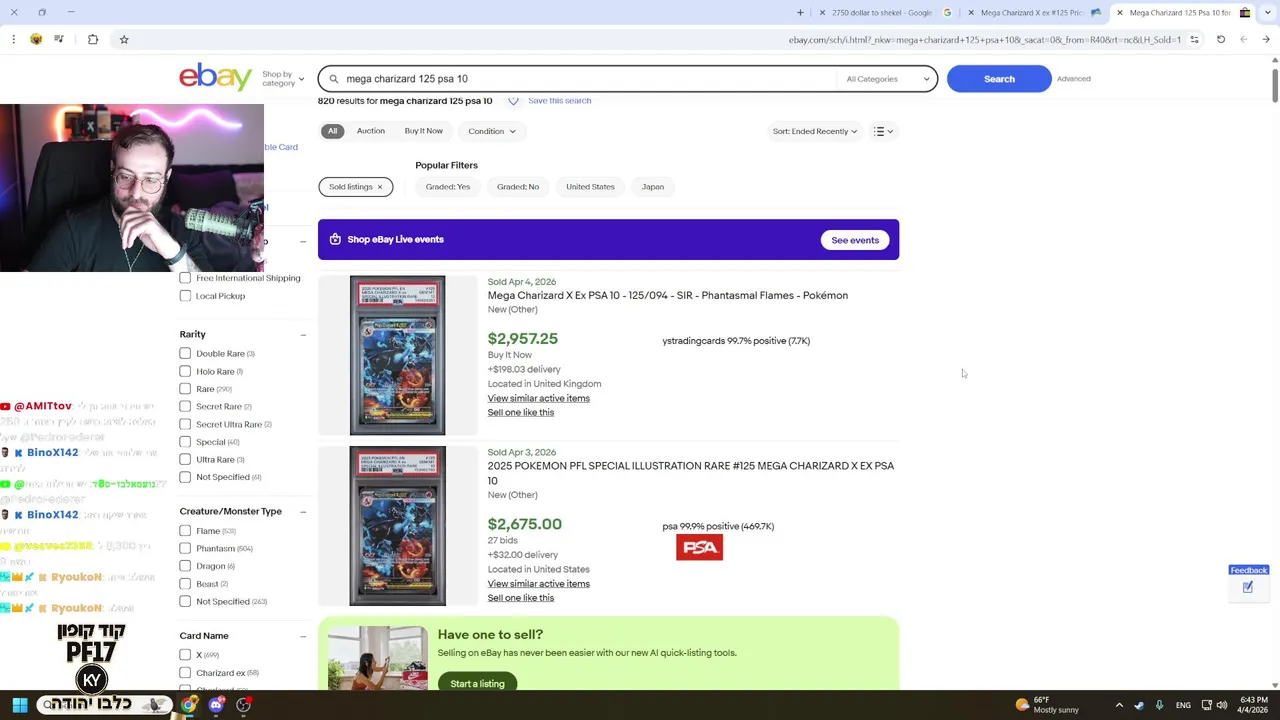Tick the Flame creature type checkbox
Viewport: 1280px width, 720px height.
pyautogui.click(x=185, y=531)
